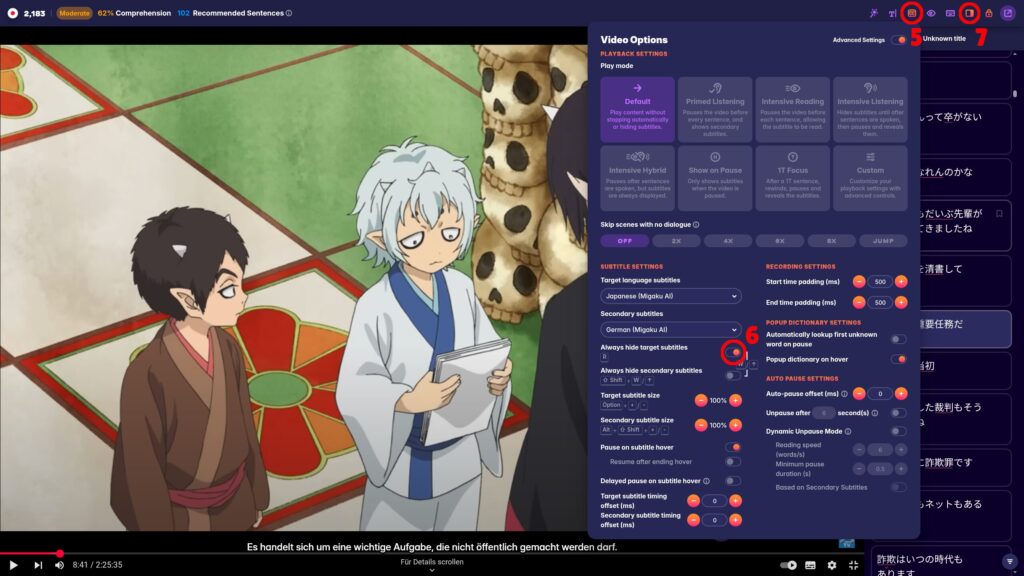Set skip scenes speed to 2X
This screenshot has width=1024, height=576.
pyautogui.click(x=677, y=241)
